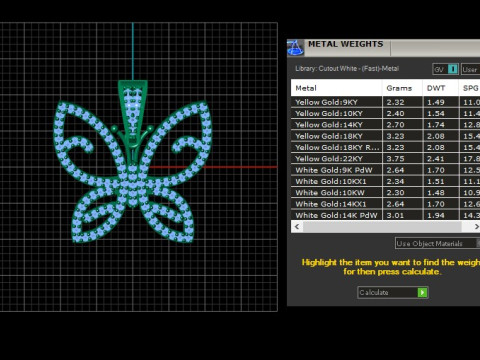Select the White Gold:14KX1 row
Viewport: 480px width, 360px height.
click(385, 204)
